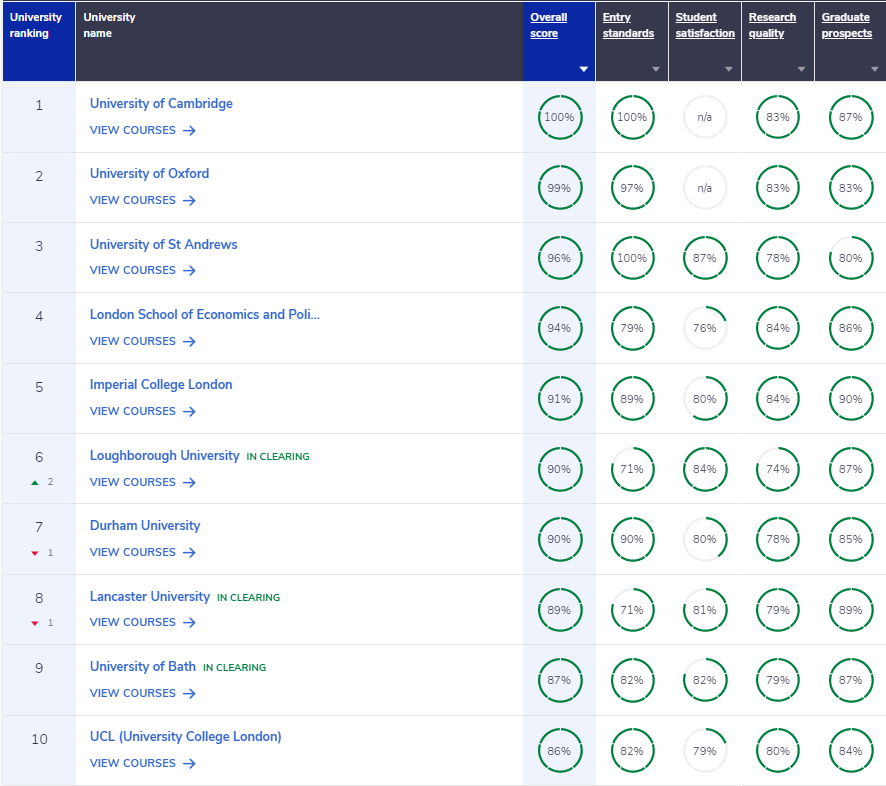Screen dimensions: 886x786
Task: Open University of St Andrews link
Action: (x=163, y=244)
